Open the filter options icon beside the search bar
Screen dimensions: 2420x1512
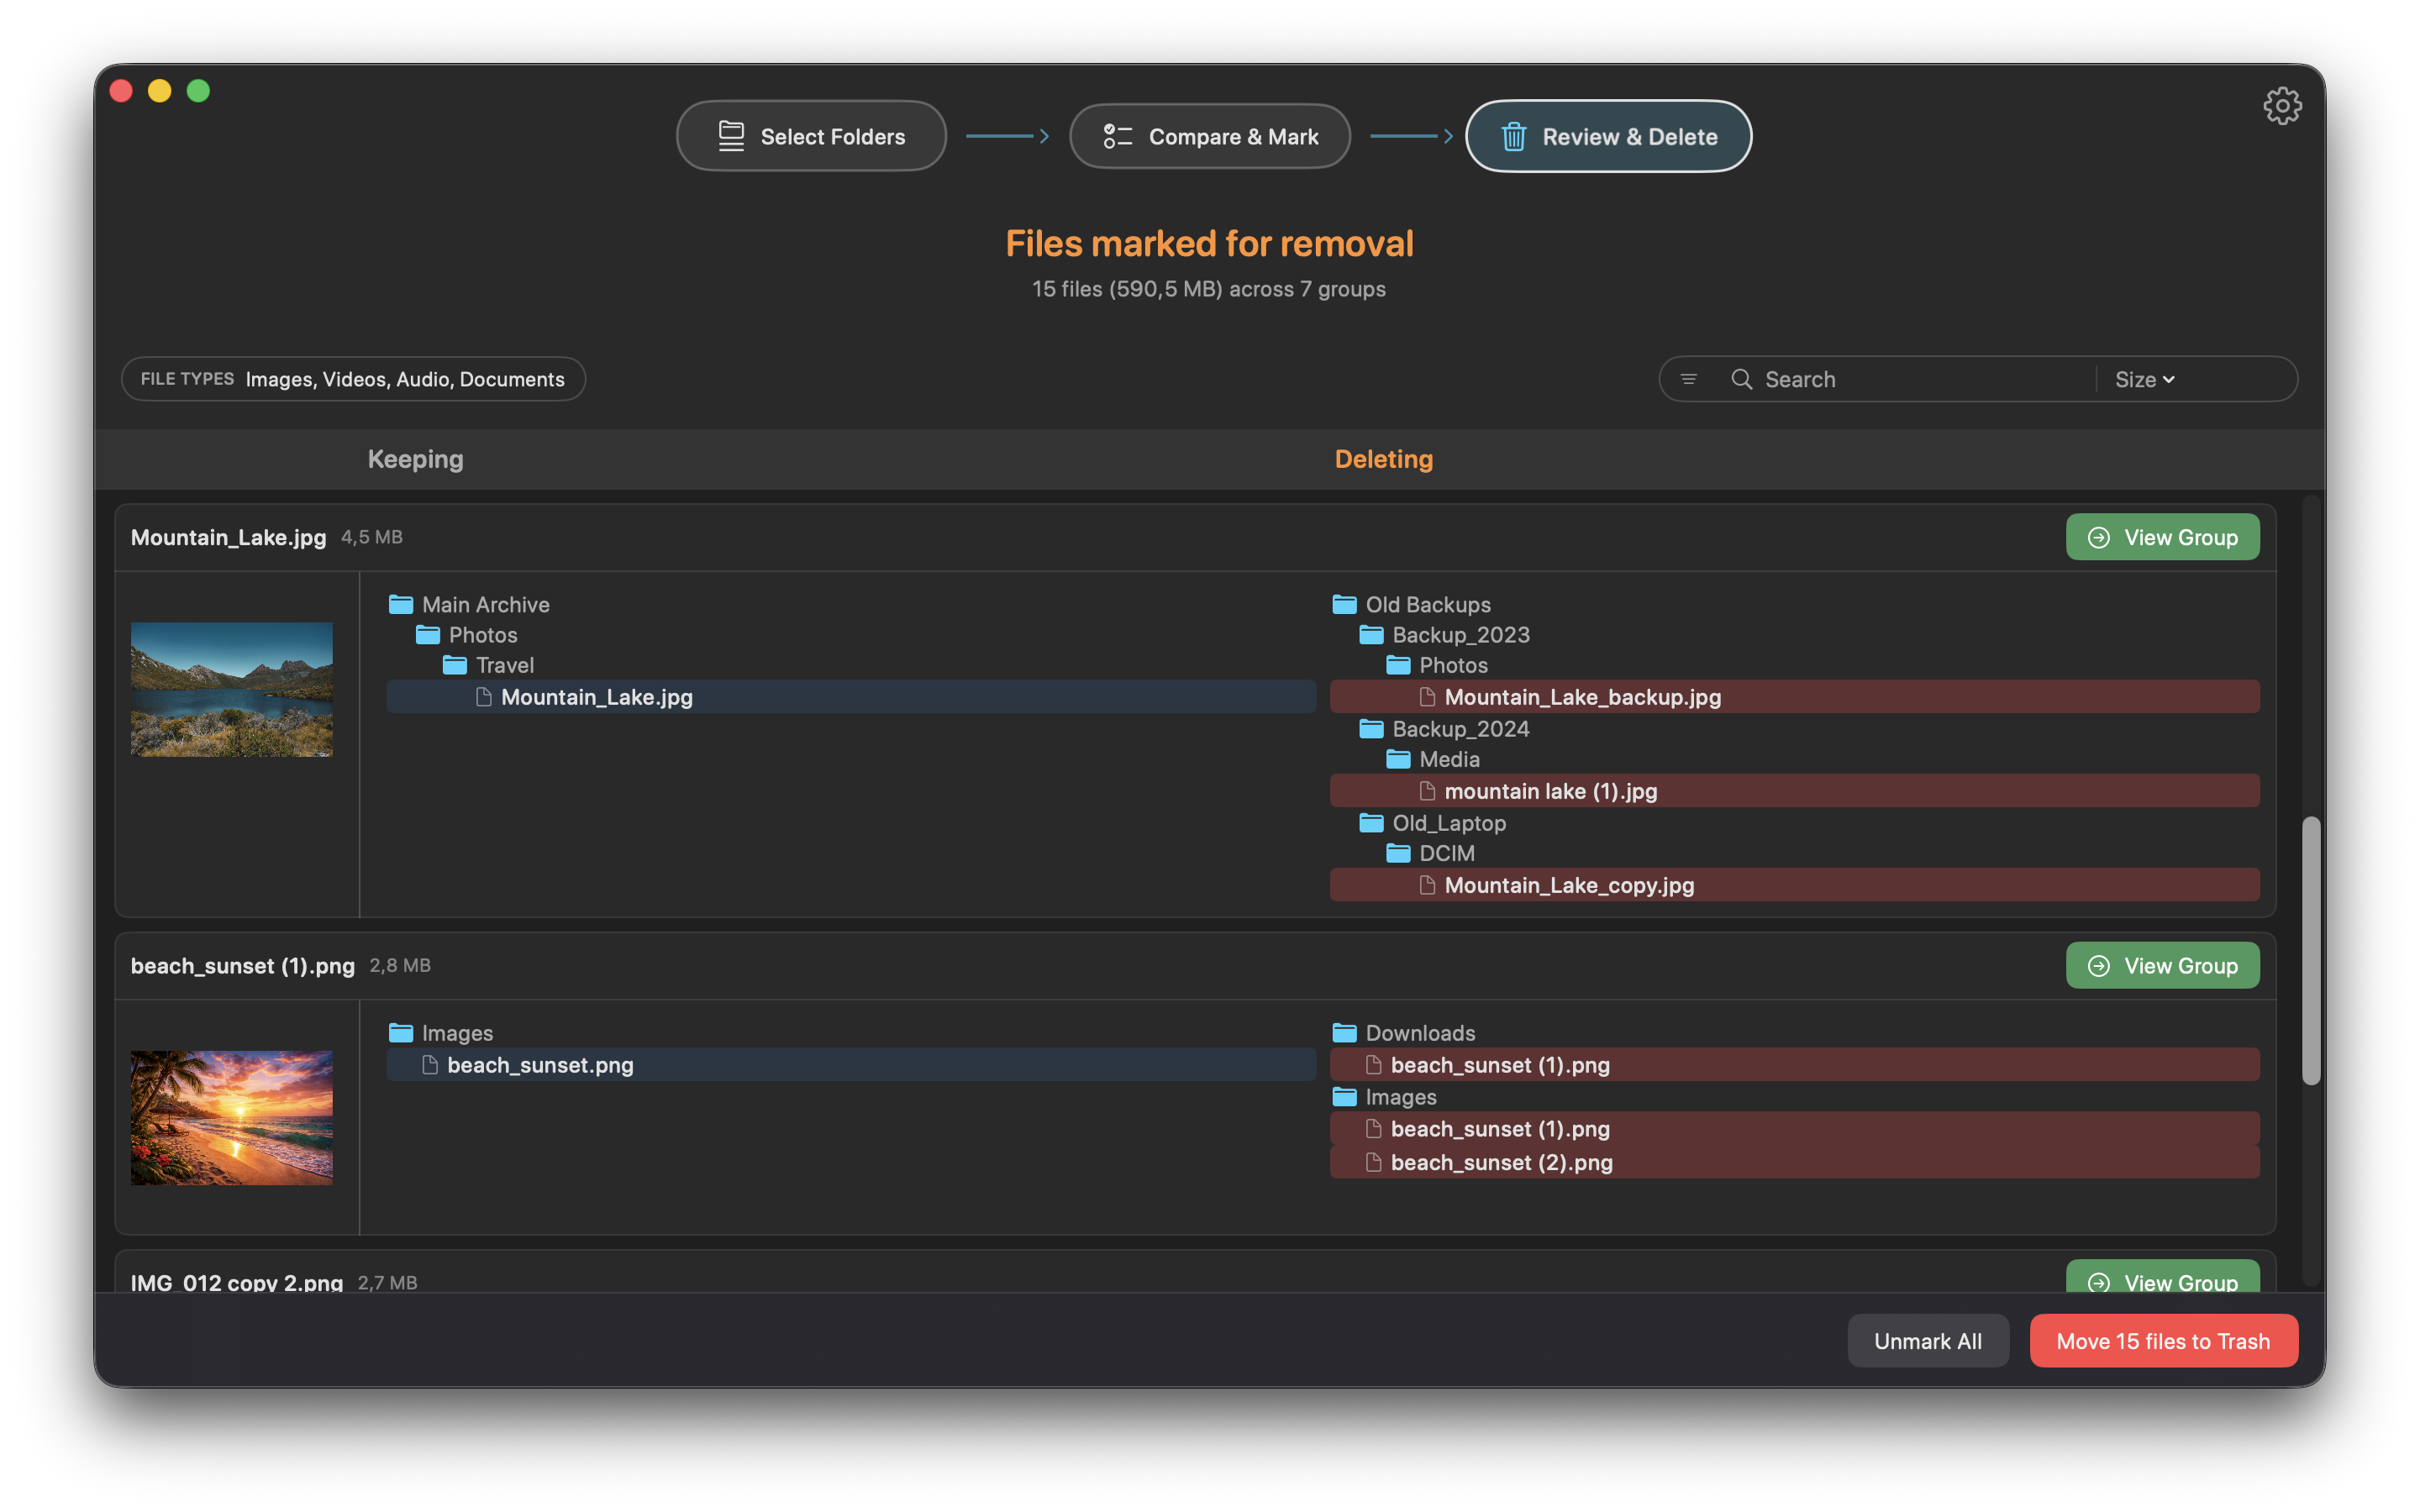(1689, 379)
